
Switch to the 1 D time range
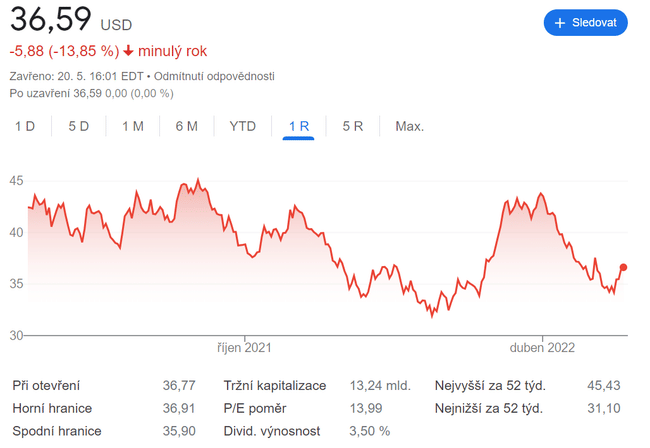tap(25, 126)
